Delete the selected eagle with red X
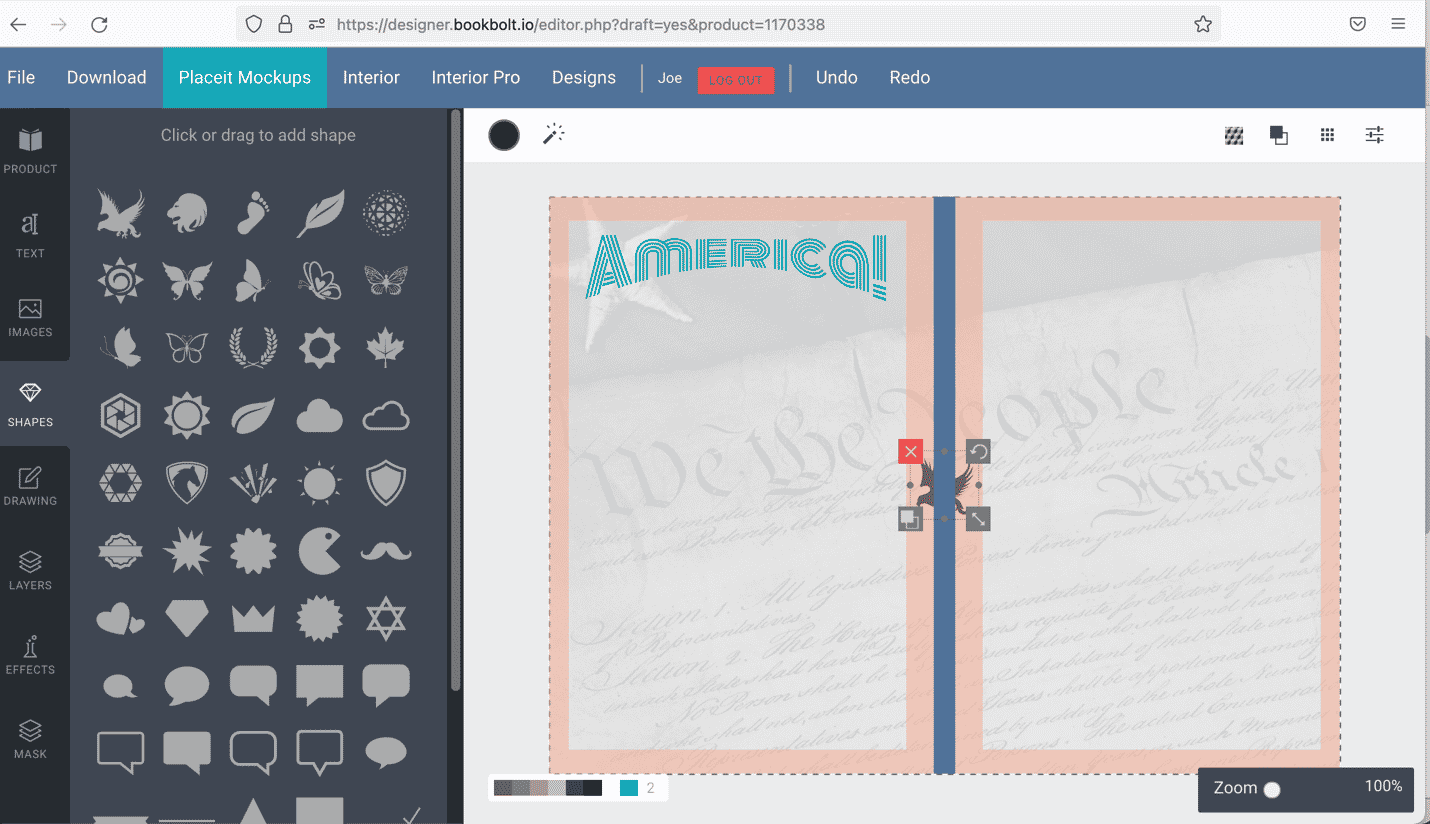 pos(910,452)
